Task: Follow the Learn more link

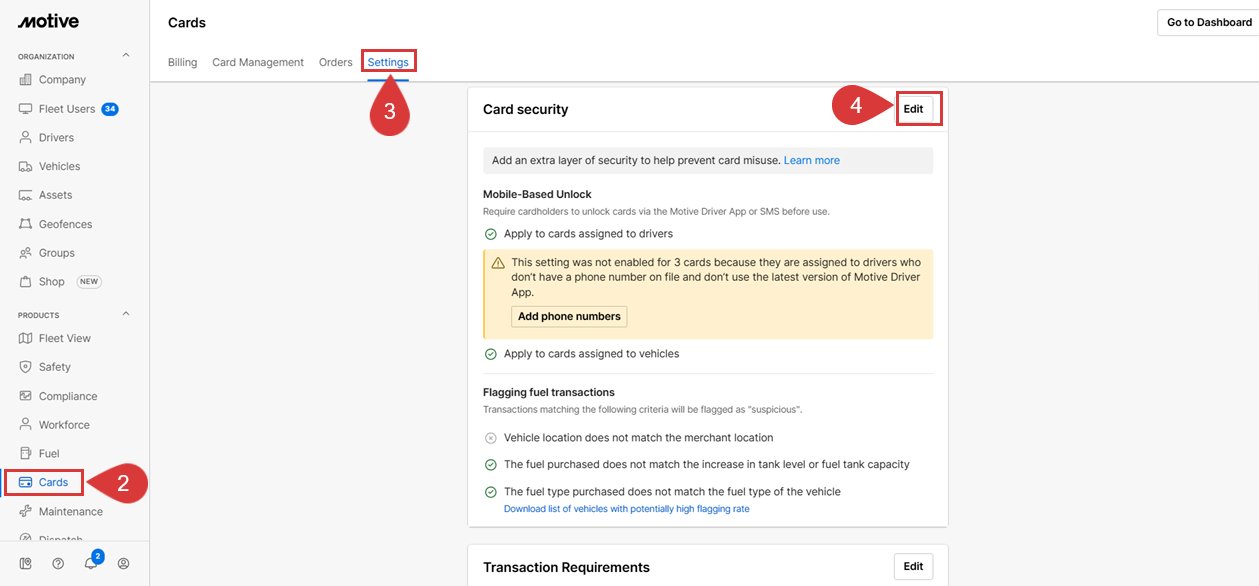Action: [811, 160]
